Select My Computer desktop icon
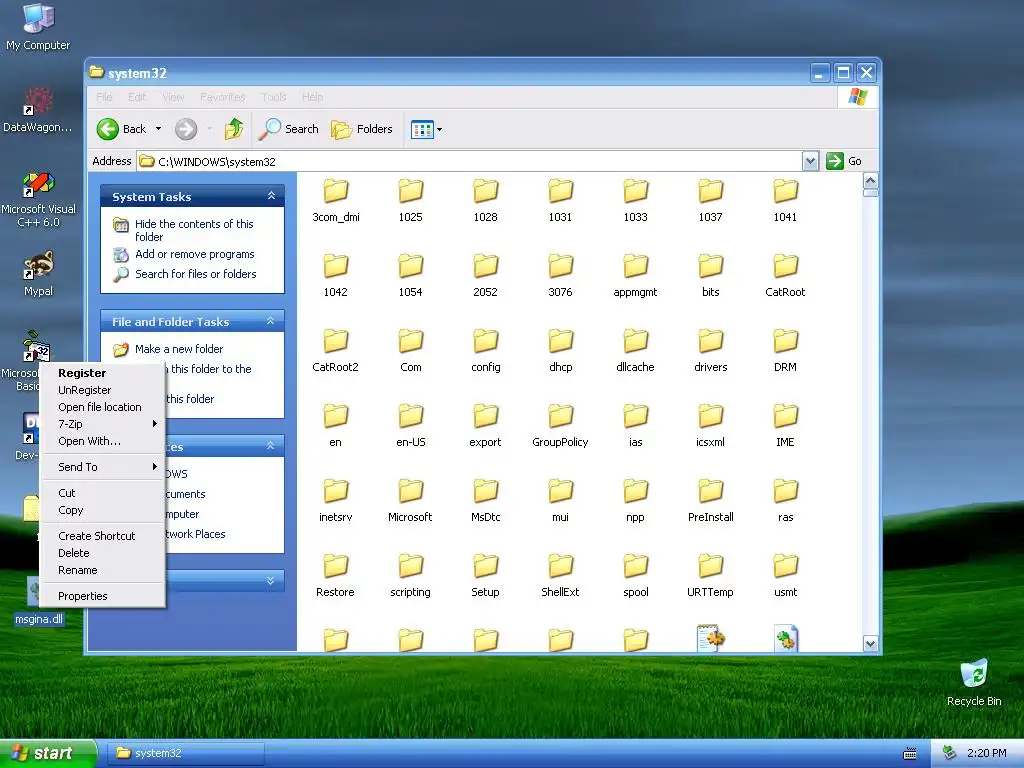Screen dimensions: 1024x768 (38, 27)
